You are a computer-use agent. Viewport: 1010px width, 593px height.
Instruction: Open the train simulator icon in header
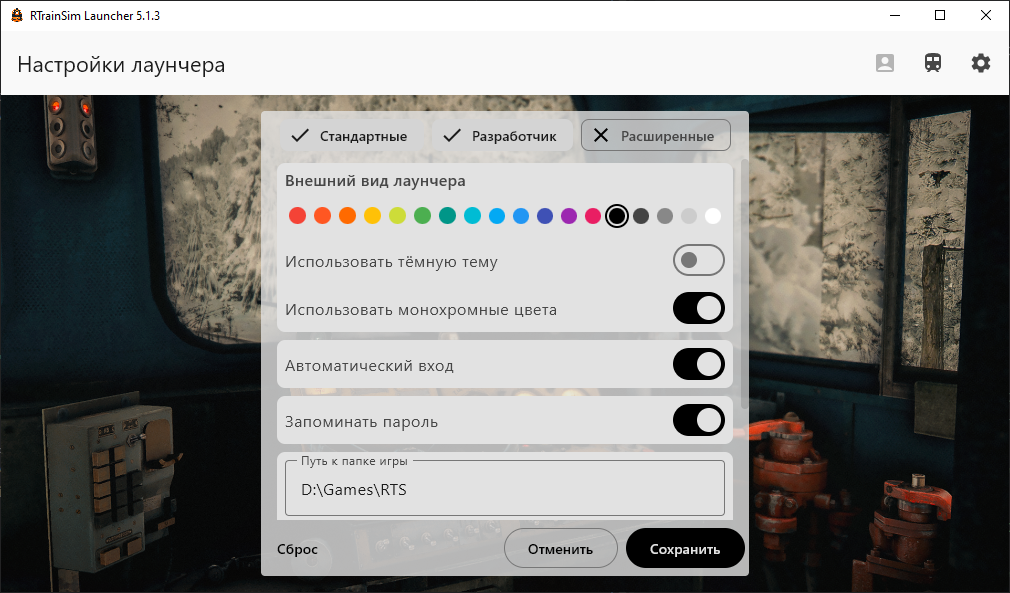click(x=933, y=63)
